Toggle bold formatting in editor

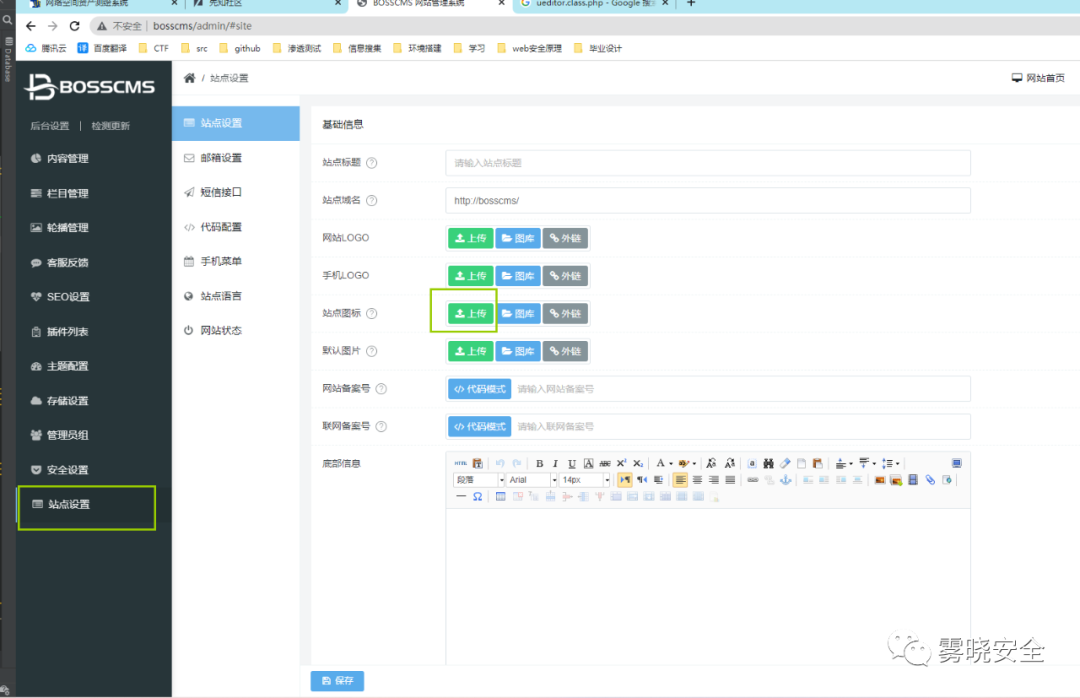pos(539,463)
